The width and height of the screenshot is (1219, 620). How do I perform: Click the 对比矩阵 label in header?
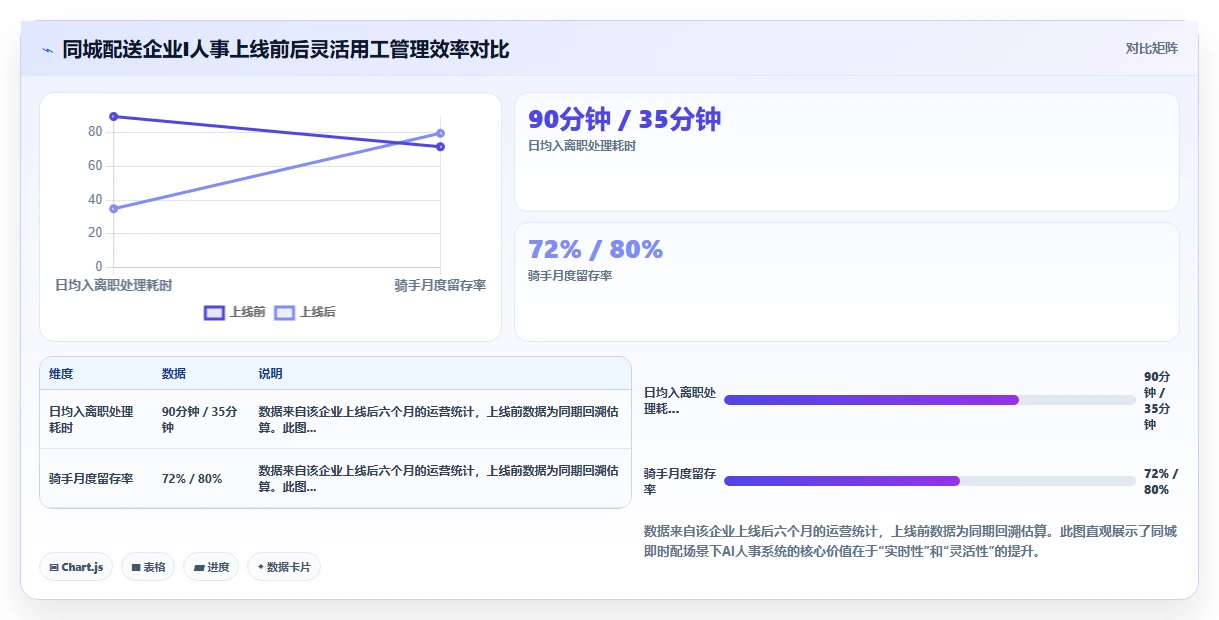click(1151, 48)
